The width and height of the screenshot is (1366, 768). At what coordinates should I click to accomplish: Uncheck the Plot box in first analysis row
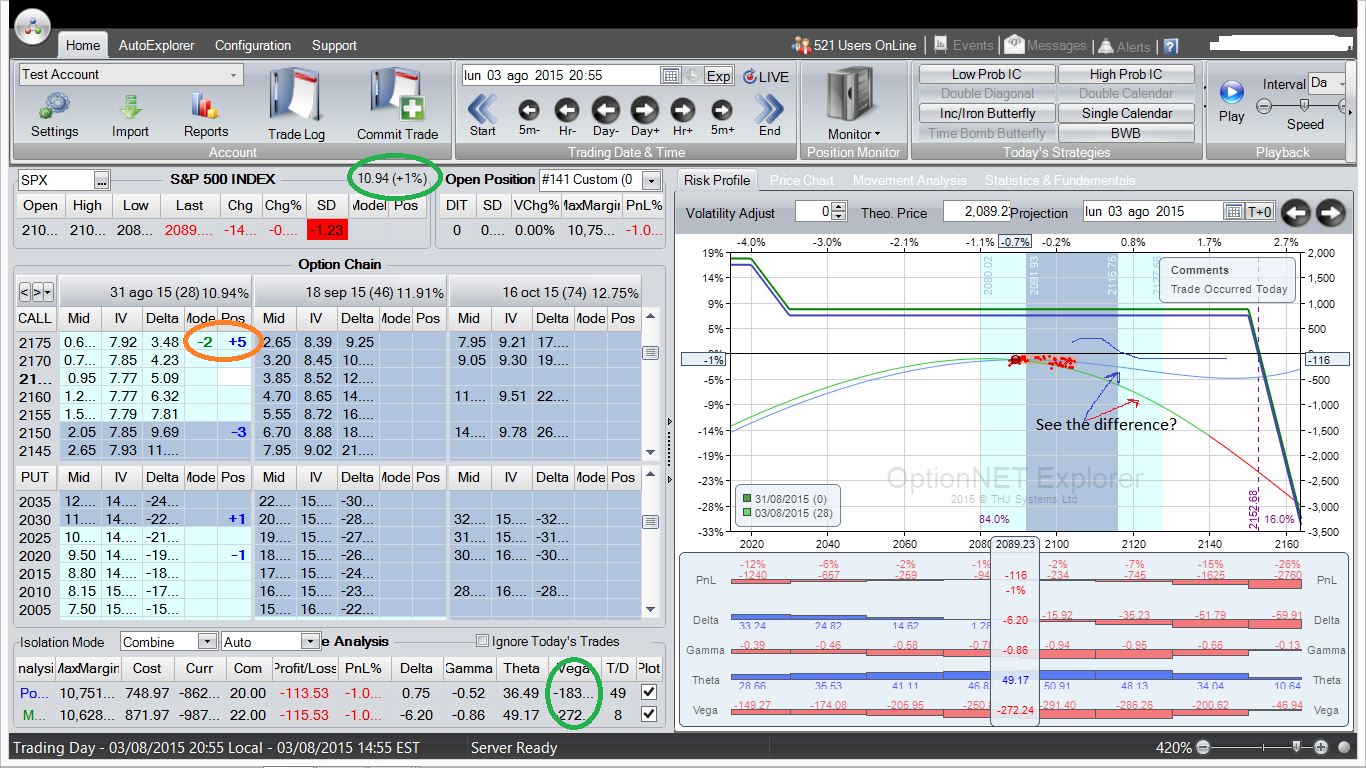pos(648,692)
